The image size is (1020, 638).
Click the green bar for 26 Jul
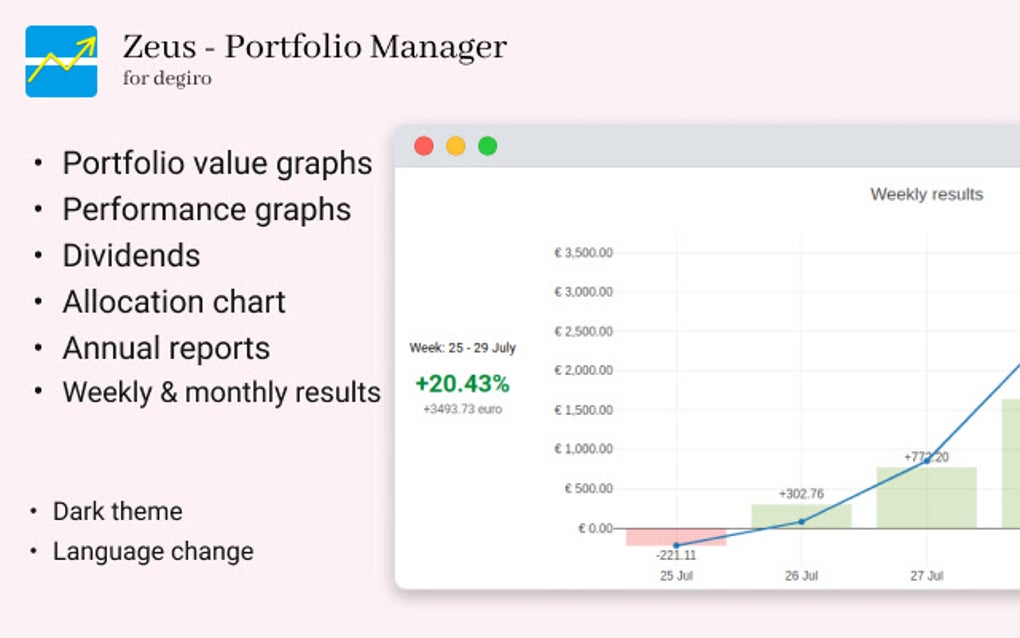pos(801,516)
